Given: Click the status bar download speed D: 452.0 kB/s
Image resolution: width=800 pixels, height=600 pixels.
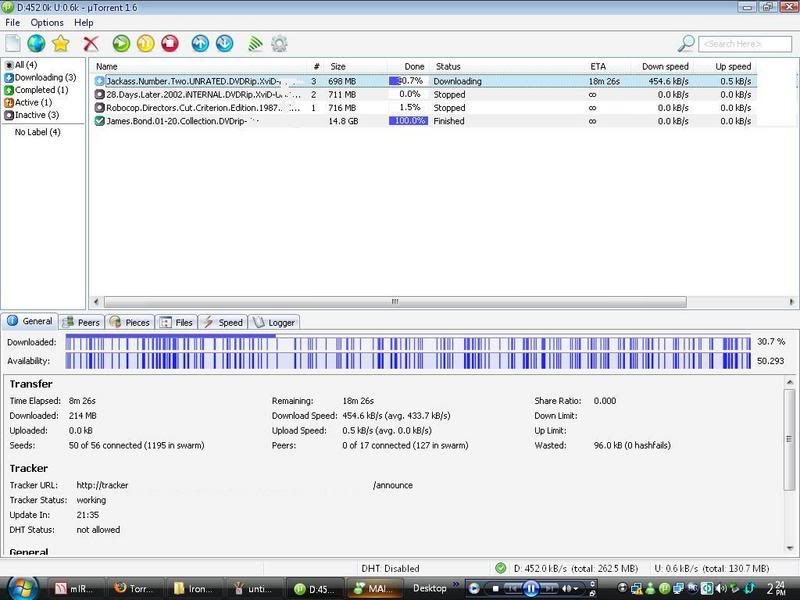Looking at the screenshot, I should [x=576, y=568].
